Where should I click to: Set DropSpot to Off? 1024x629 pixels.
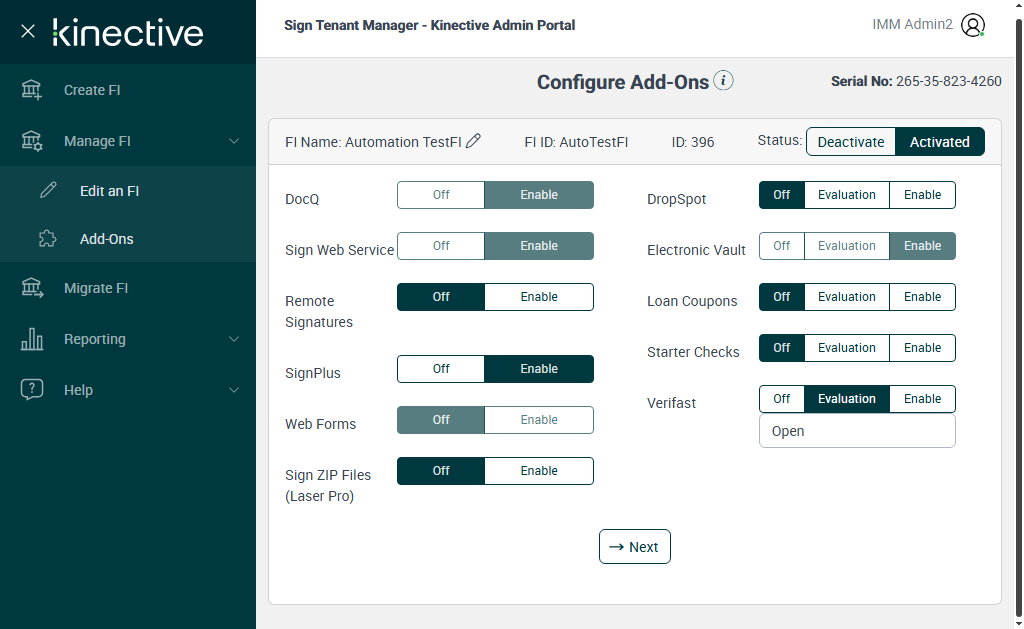[x=782, y=195]
